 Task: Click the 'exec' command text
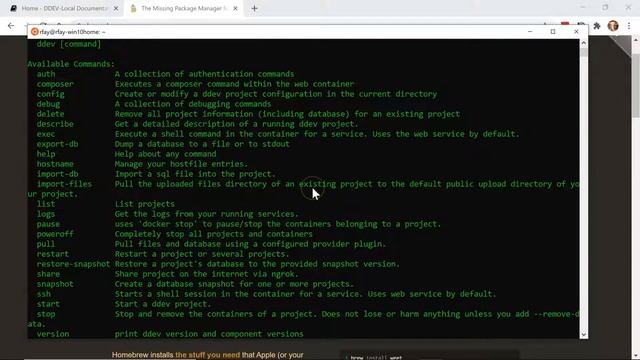46,134
